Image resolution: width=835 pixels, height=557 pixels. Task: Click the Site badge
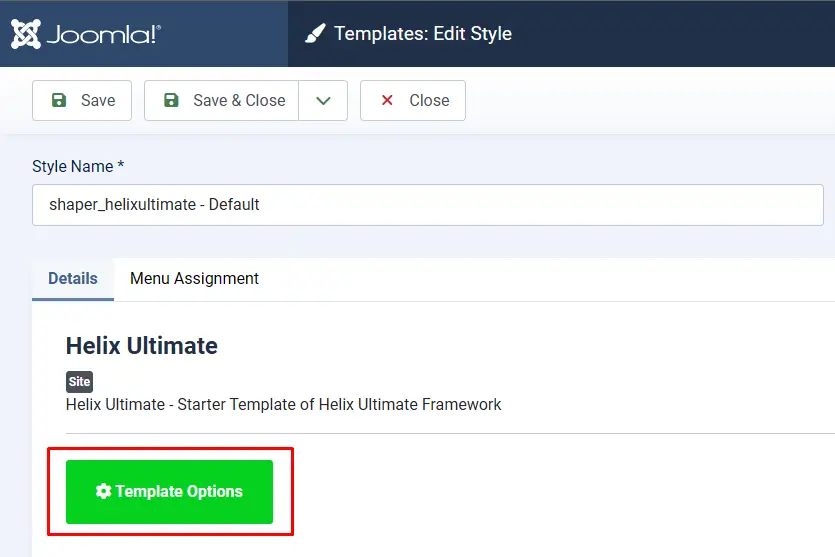point(79,382)
